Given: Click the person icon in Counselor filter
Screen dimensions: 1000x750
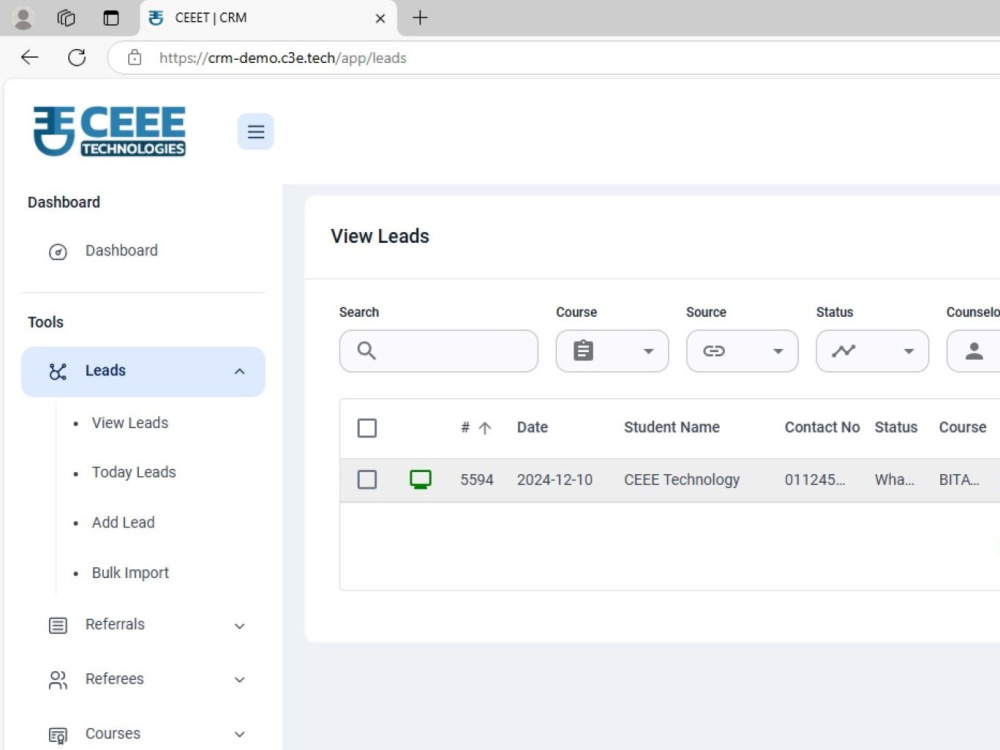Looking at the screenshot, I should [974, 351].
